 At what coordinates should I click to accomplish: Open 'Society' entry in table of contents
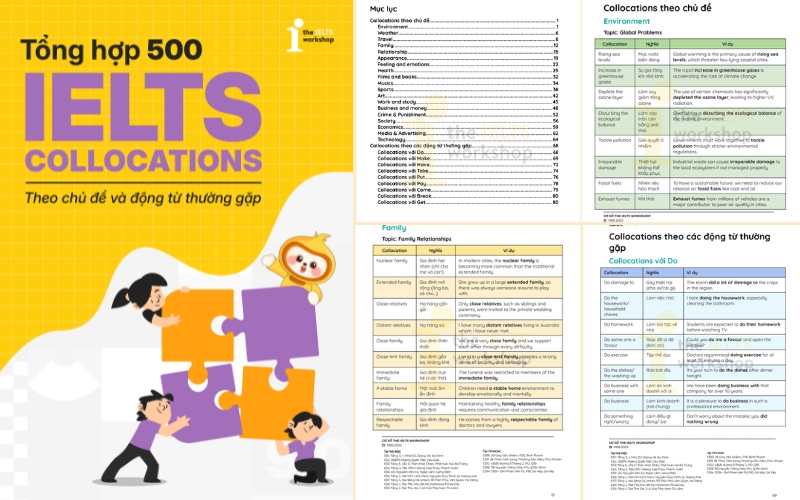[x=468, y=121]
